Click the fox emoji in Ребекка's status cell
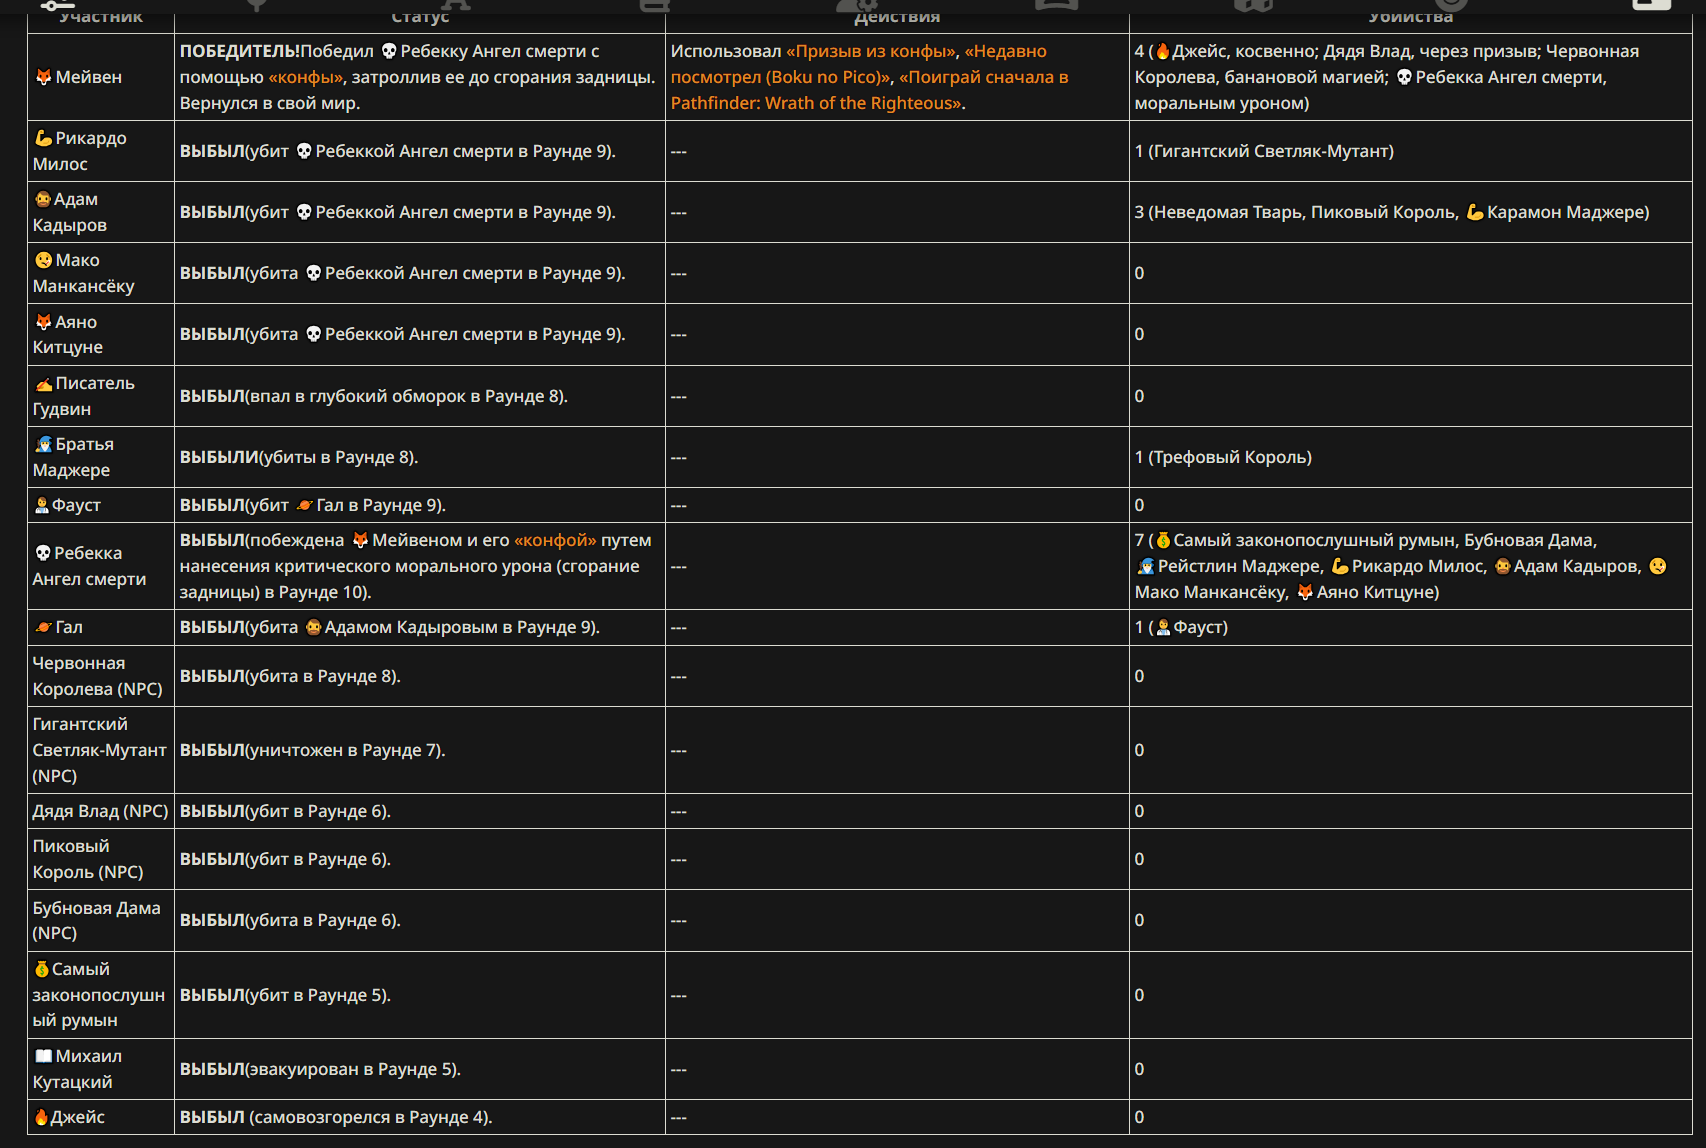This screenshot has width=1706, height=1148. tap(360, 540)
